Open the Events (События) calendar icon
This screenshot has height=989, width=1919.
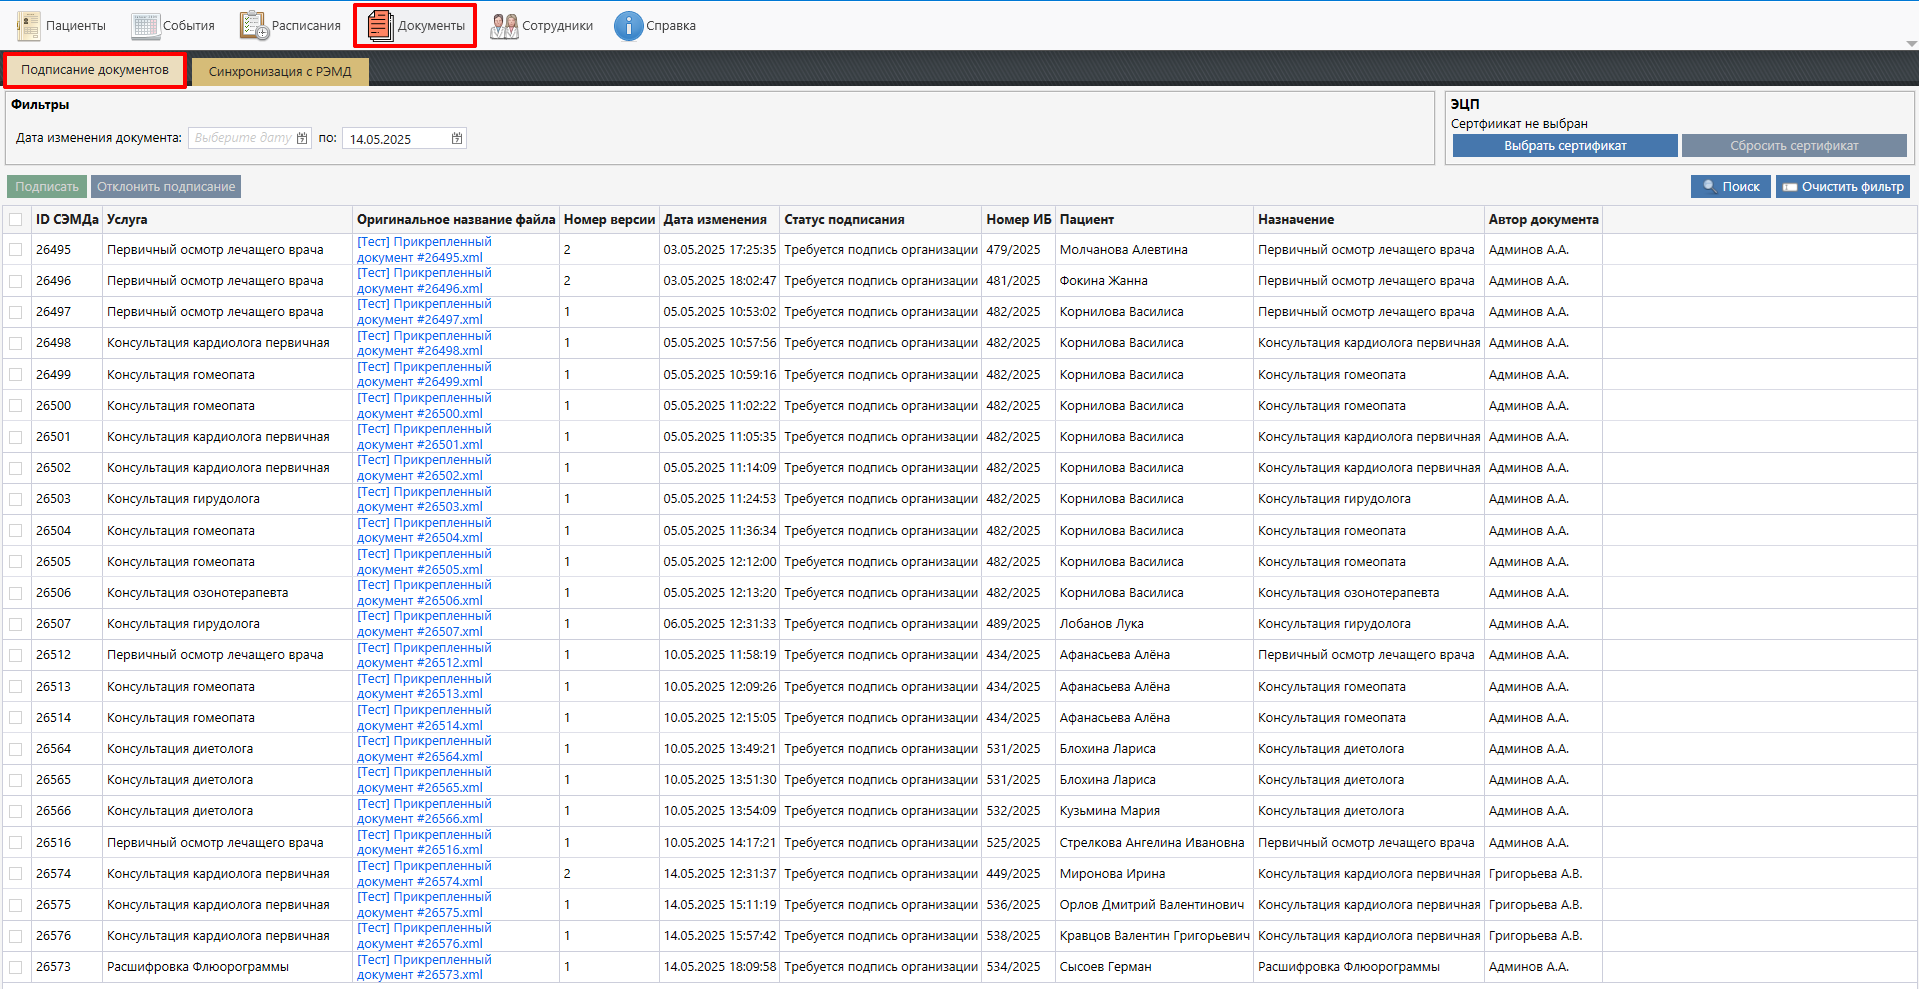click(146, 26)
